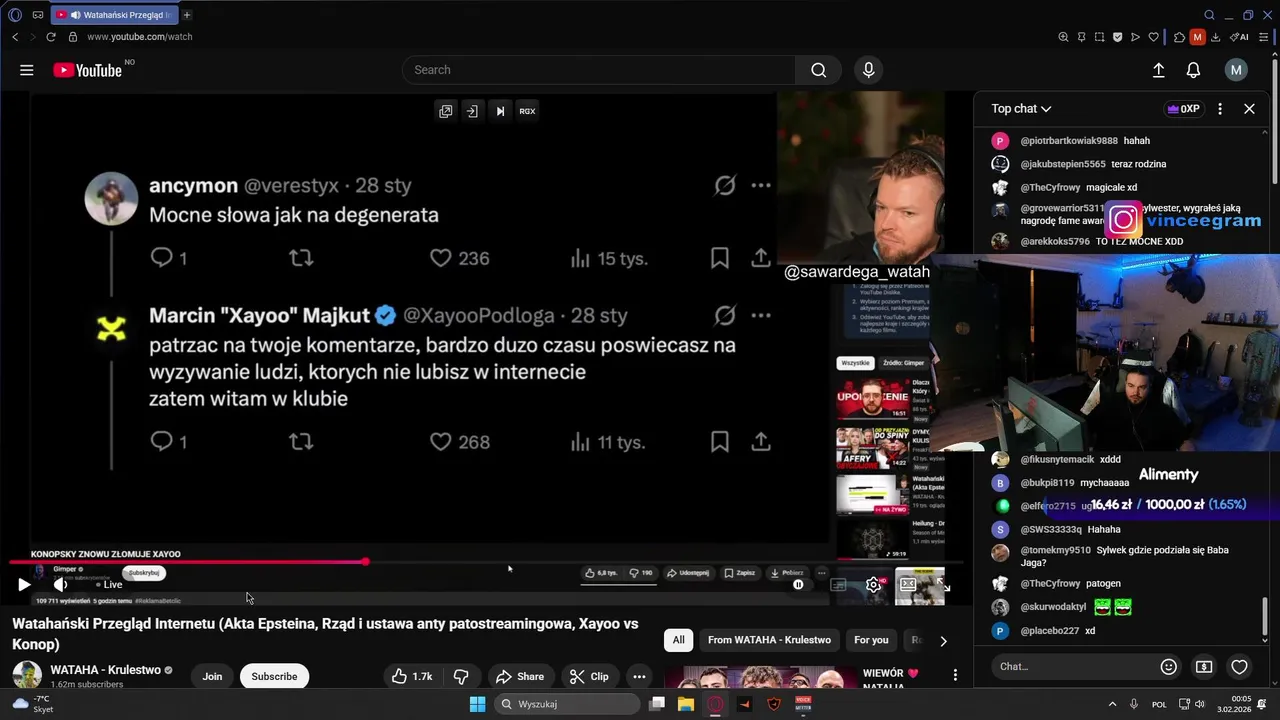This screenshot has height=720, width=1280.
Task: Select the All filter chip
Action: click(x=679, y=640)
